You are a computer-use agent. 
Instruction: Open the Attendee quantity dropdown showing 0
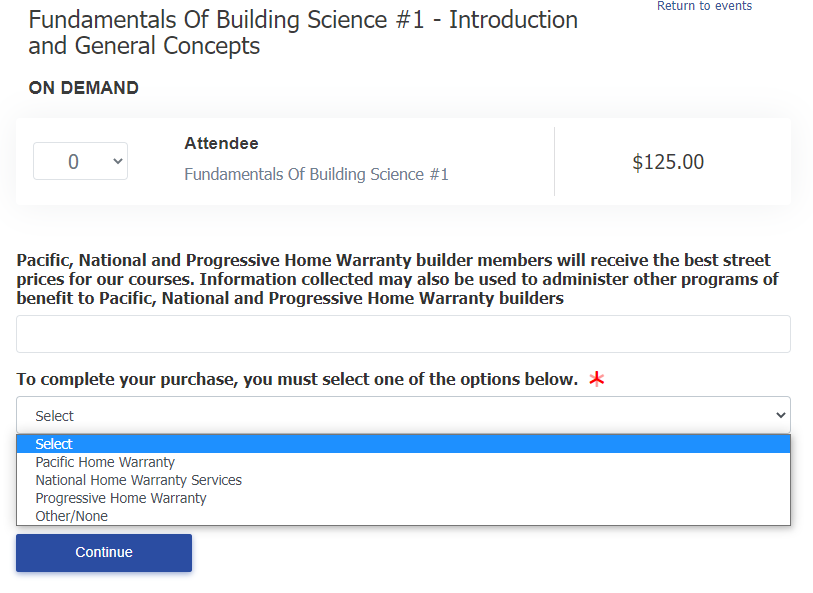click(80, 161)
